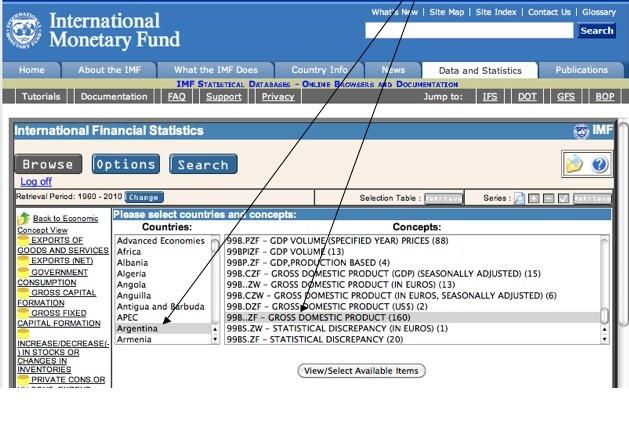Click database icon next to Gross Capital Formation
The image size is (629, 446).
coord(24,292)
